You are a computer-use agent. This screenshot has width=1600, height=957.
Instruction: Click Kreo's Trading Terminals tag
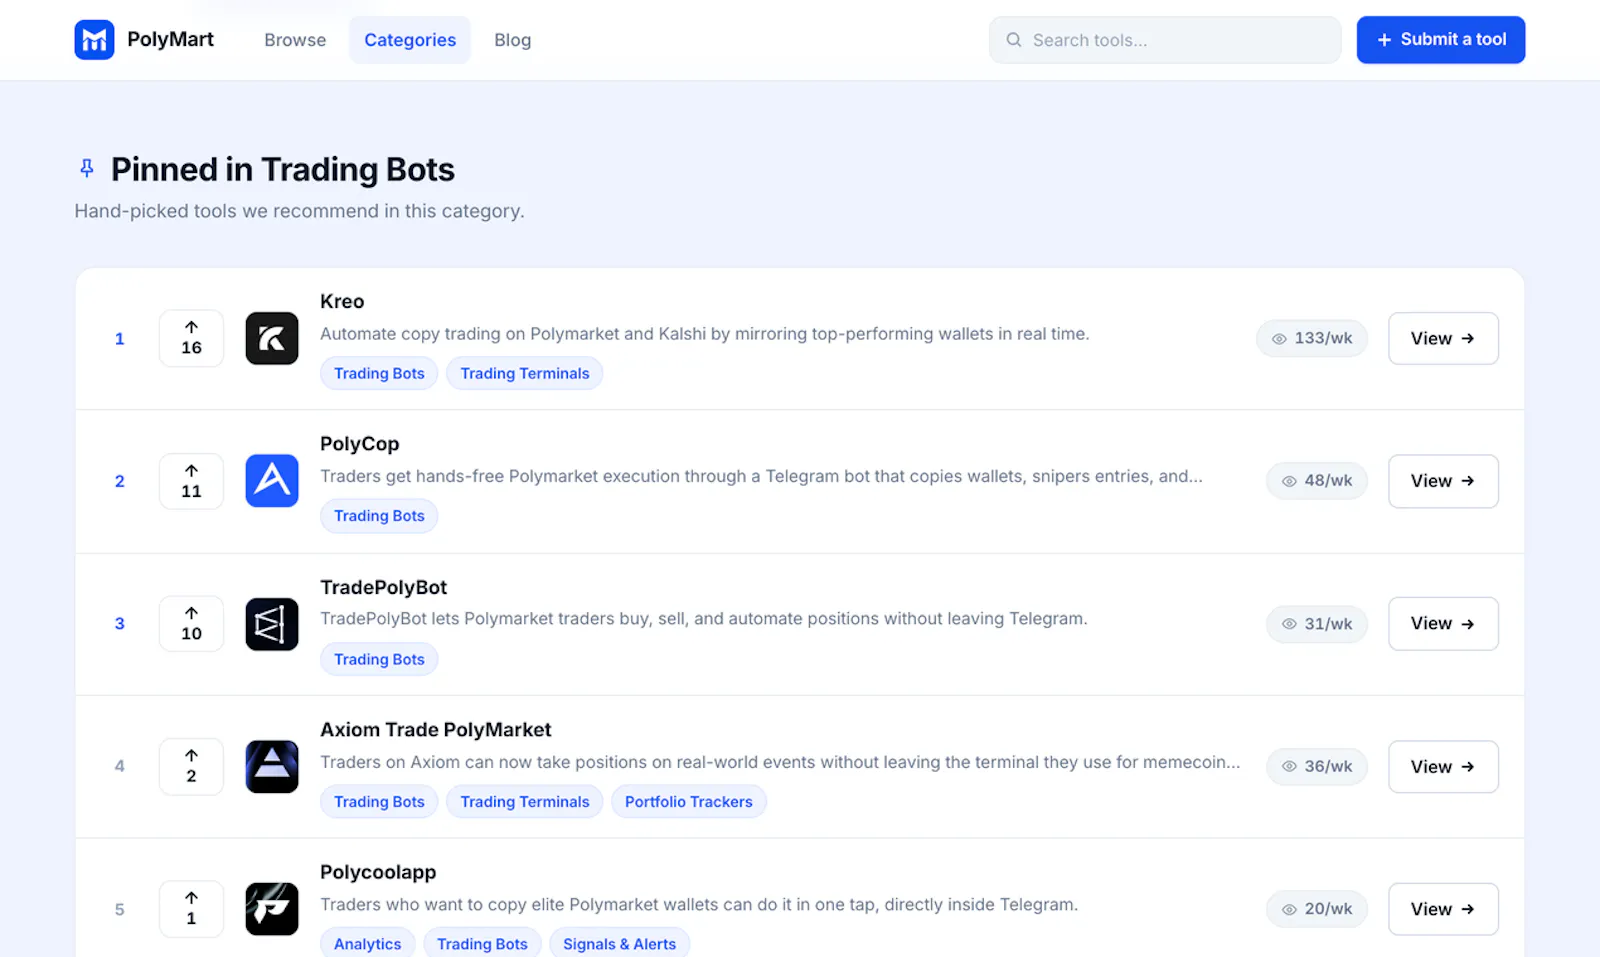click(x=524, y=373)
